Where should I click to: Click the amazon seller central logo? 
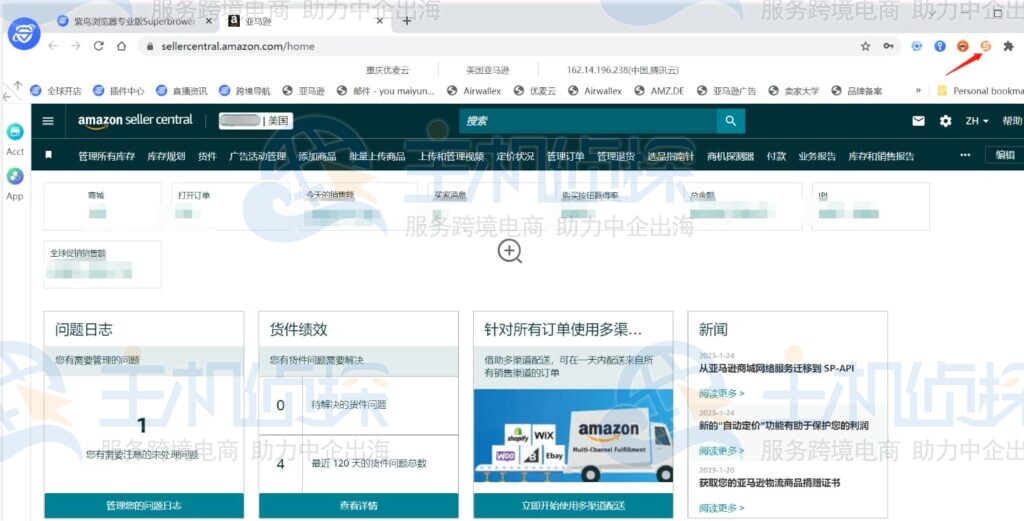click(135, 121)
